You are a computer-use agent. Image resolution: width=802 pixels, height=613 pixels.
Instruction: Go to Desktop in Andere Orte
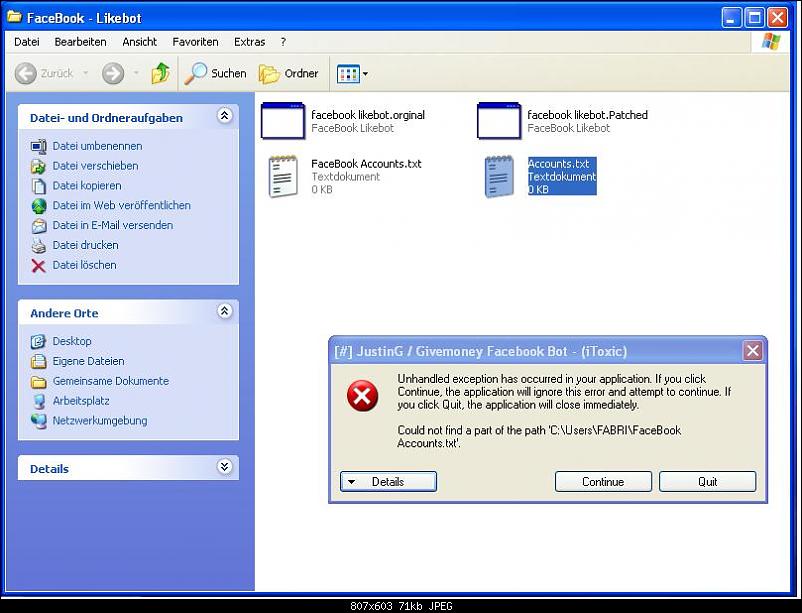[x=72, y=341]
